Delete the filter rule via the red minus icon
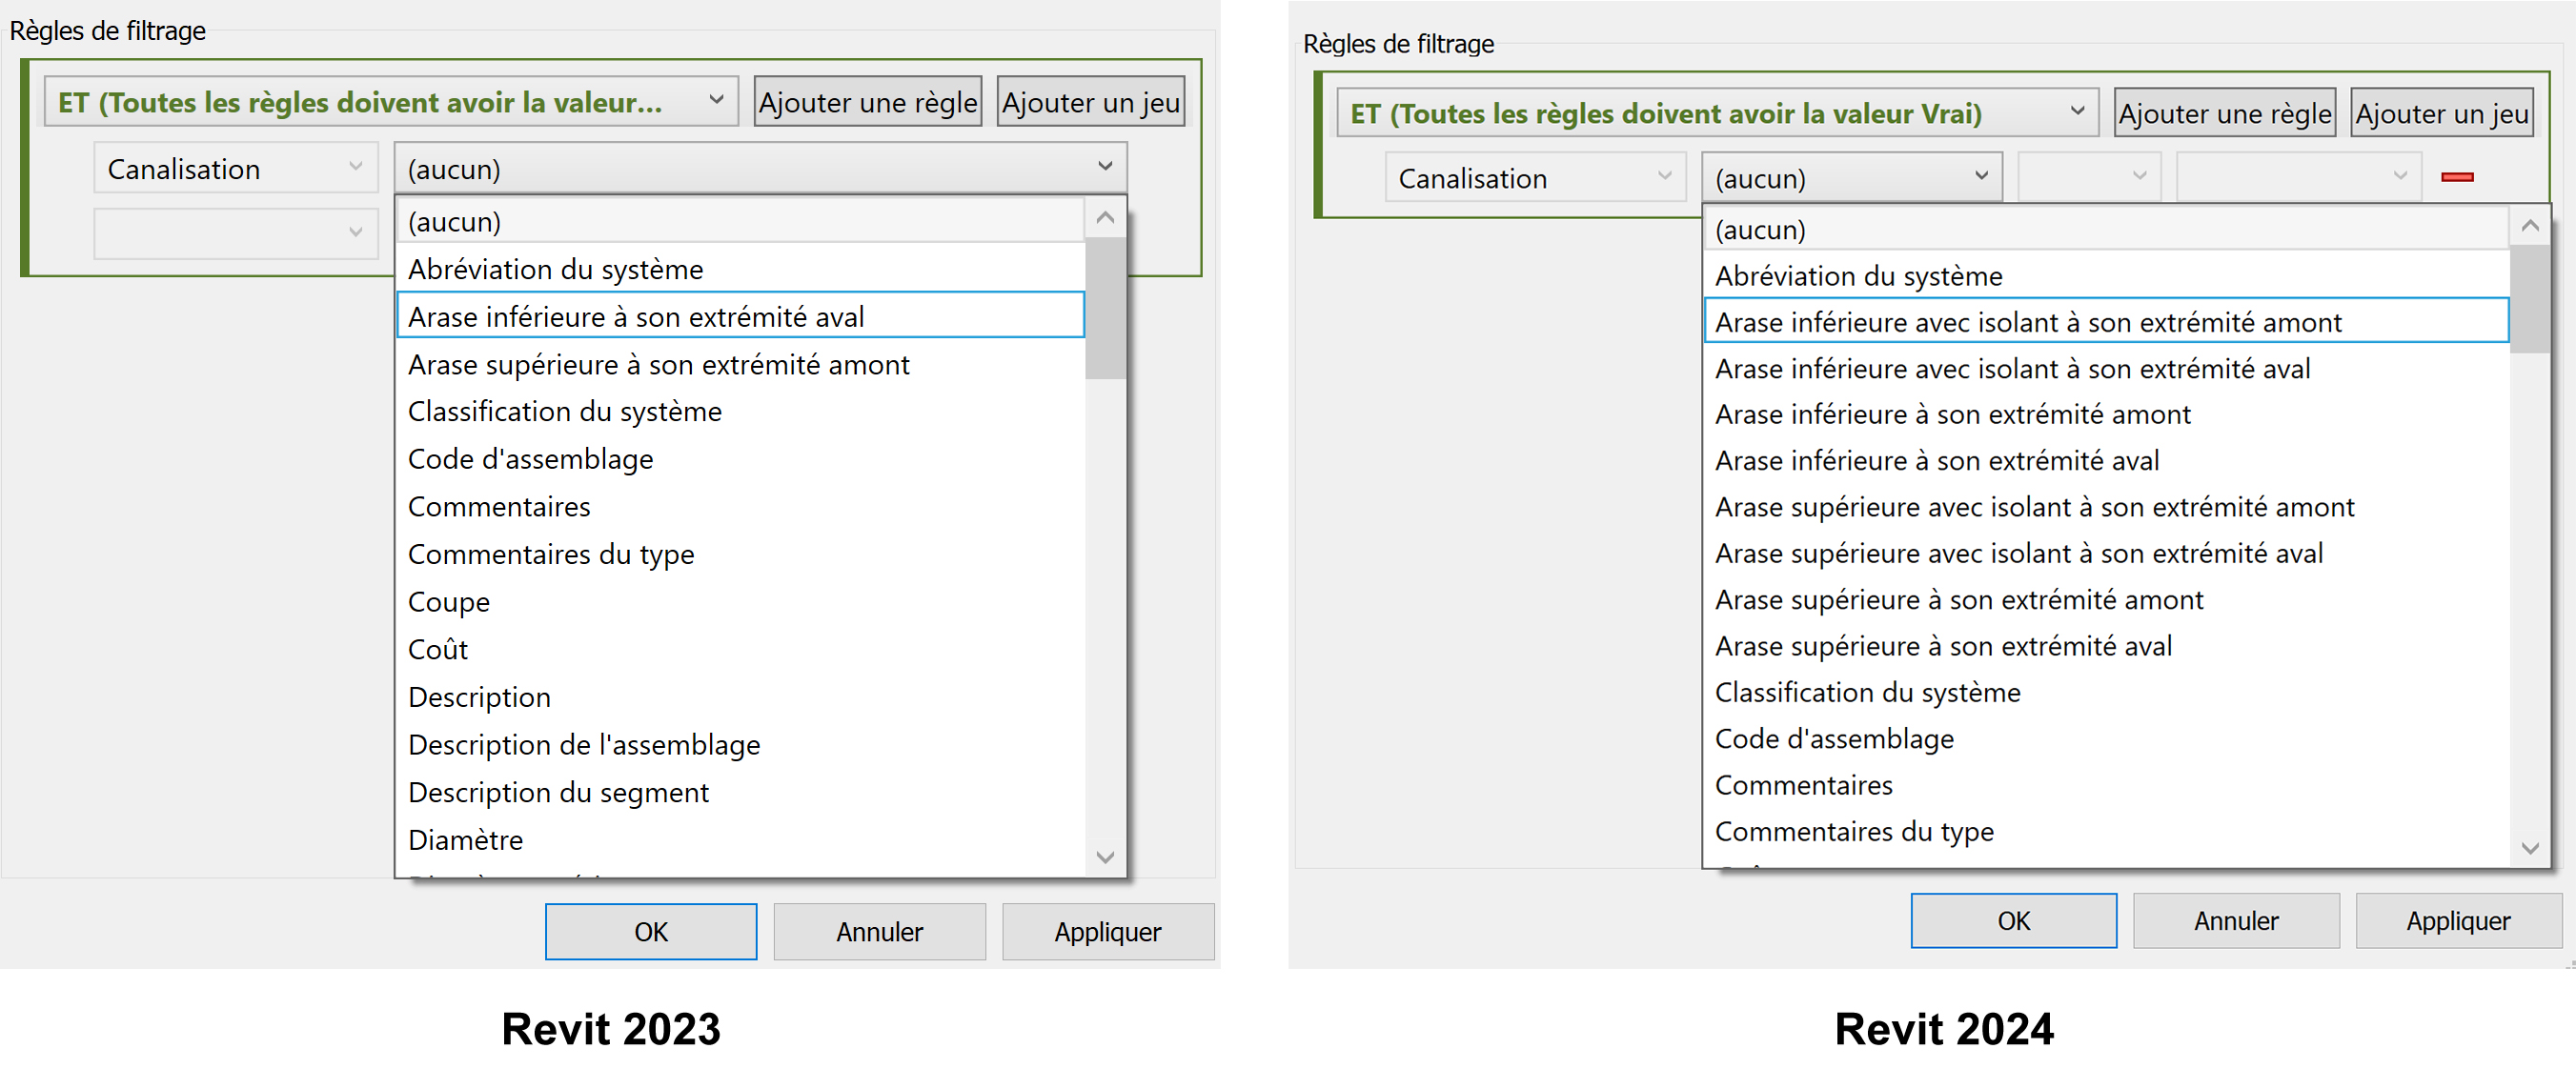 point(2459,176)
